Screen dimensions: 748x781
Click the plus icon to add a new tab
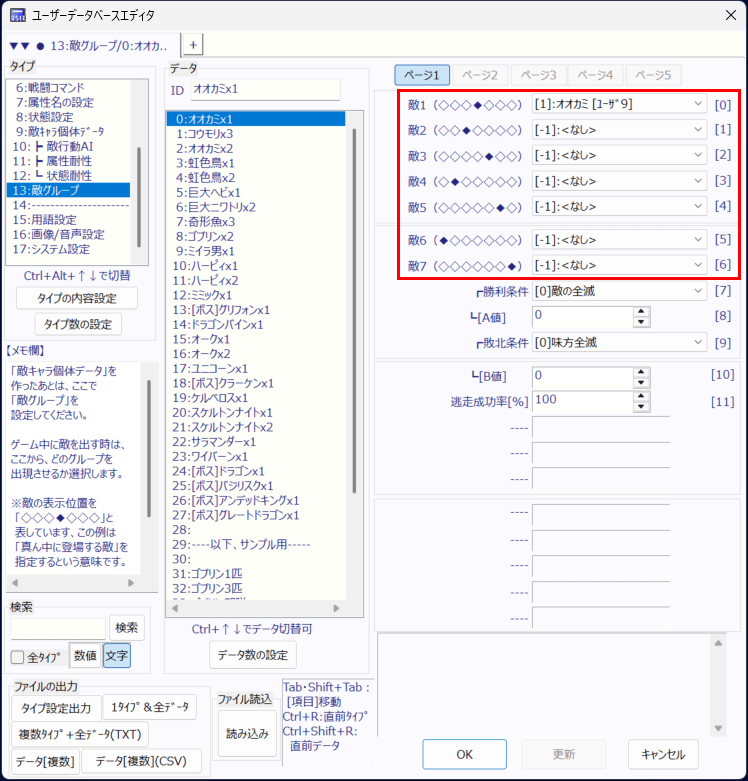point(193,44)
